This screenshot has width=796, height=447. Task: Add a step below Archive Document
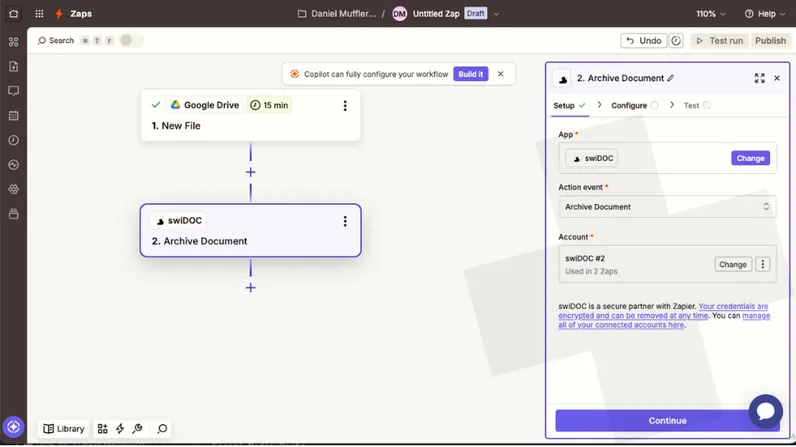[250, 288]
